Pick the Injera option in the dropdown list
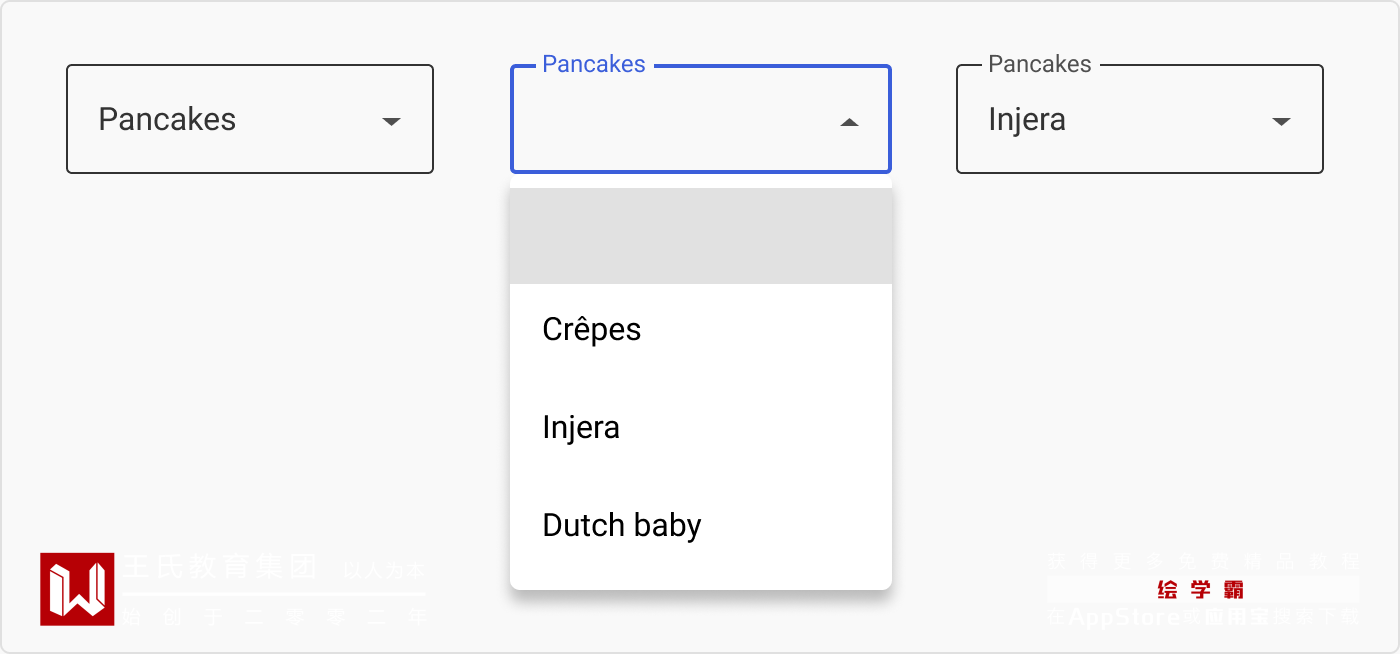 pyautogui.click(x=581, y=428)
